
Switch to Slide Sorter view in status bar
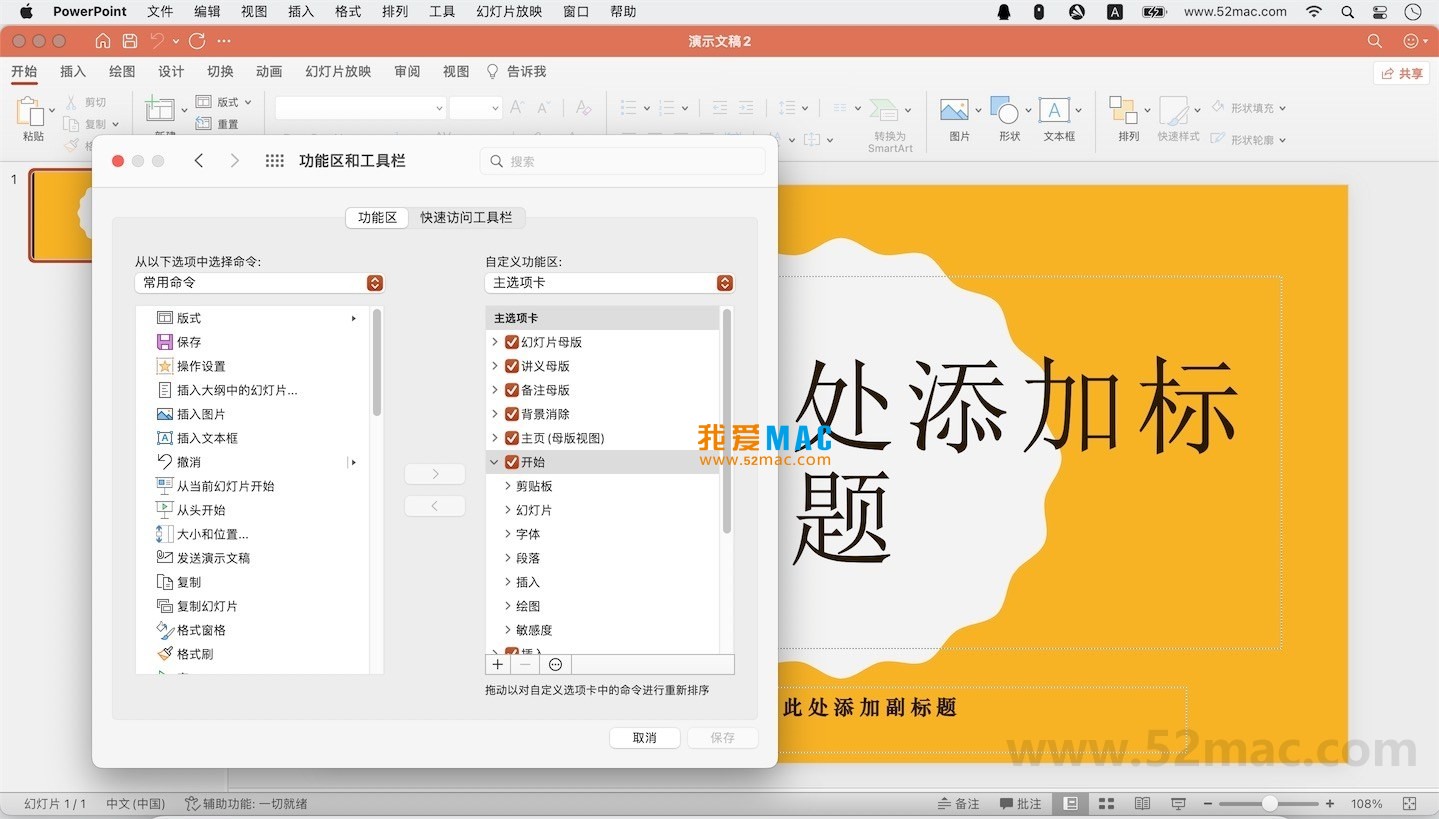coord(1106,803)
